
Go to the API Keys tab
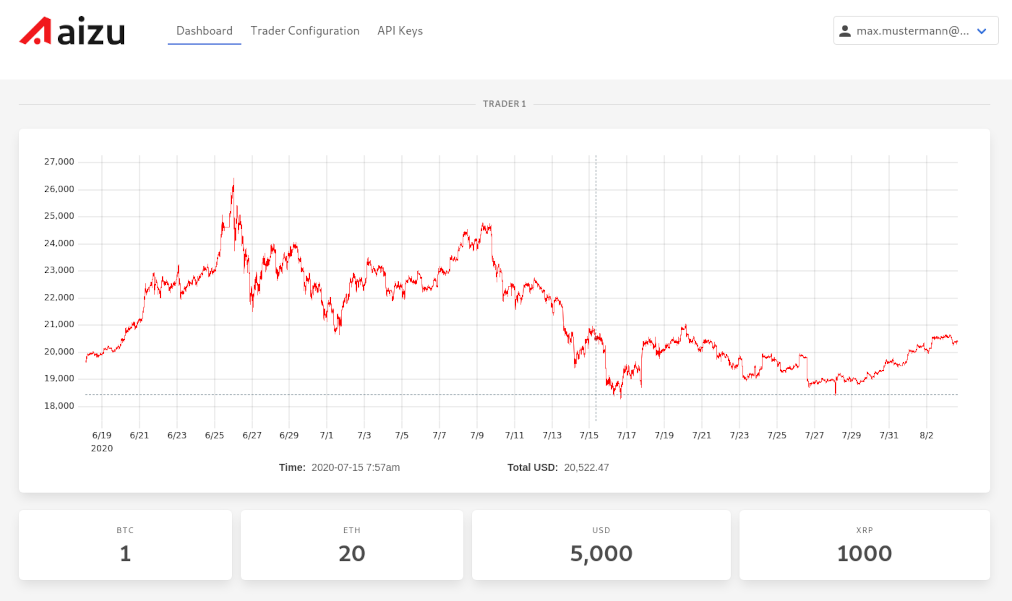(400, 31)
